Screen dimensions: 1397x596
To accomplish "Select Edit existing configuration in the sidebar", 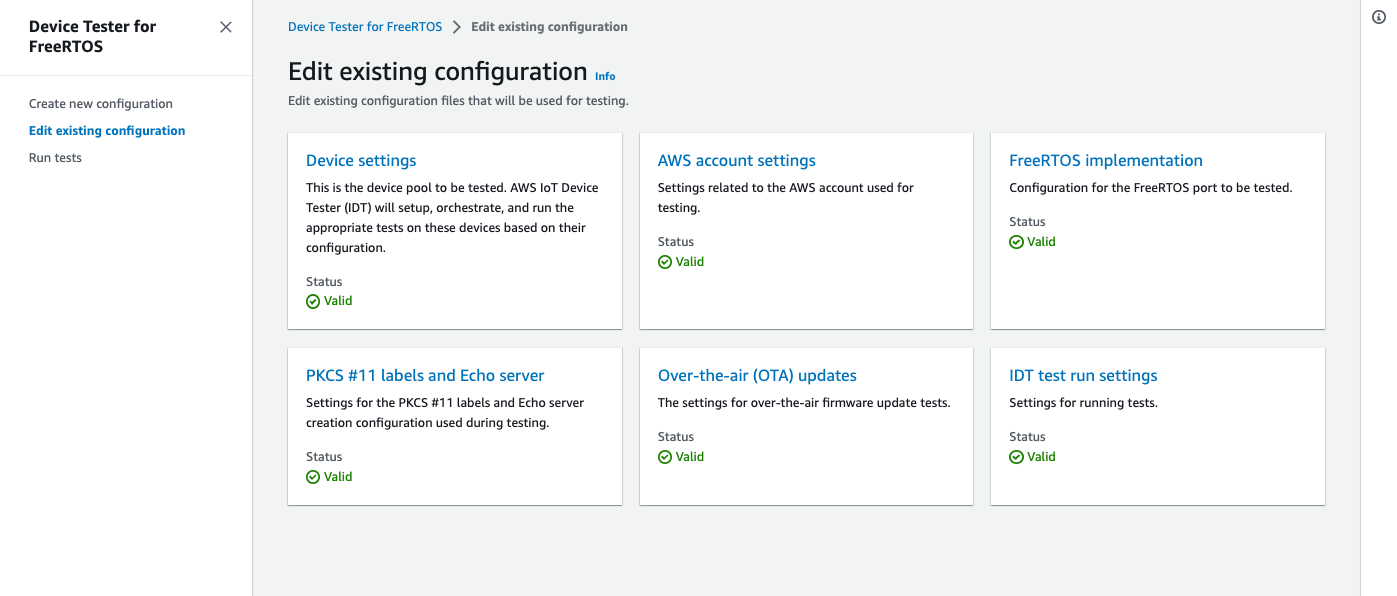I will (107, 130).
